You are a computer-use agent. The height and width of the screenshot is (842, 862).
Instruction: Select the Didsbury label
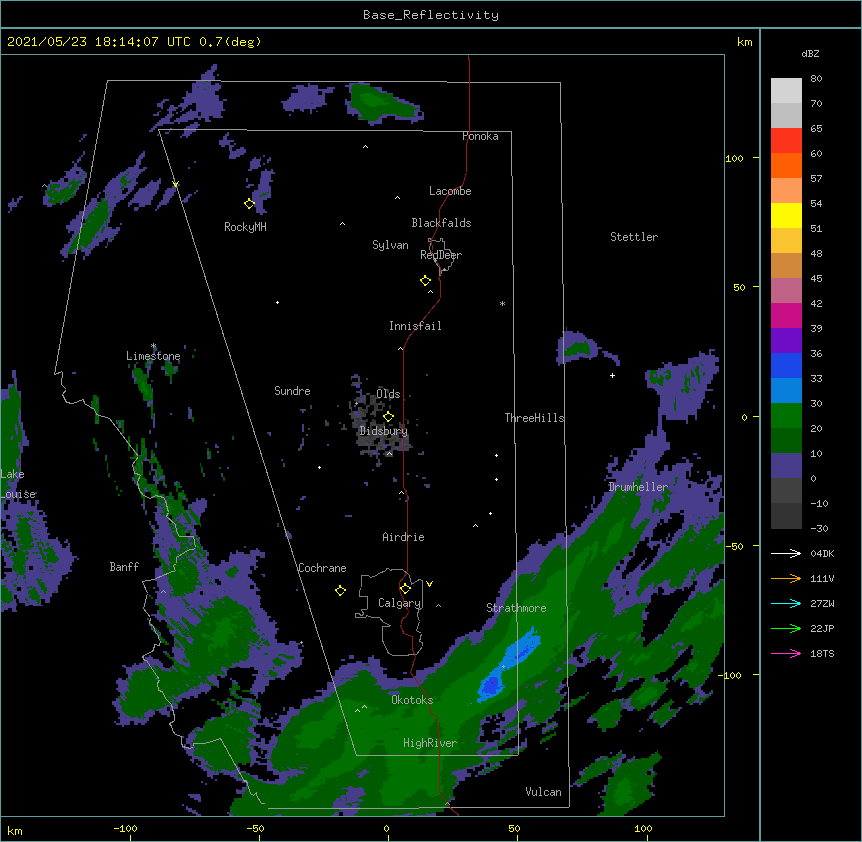pos(383,431)
